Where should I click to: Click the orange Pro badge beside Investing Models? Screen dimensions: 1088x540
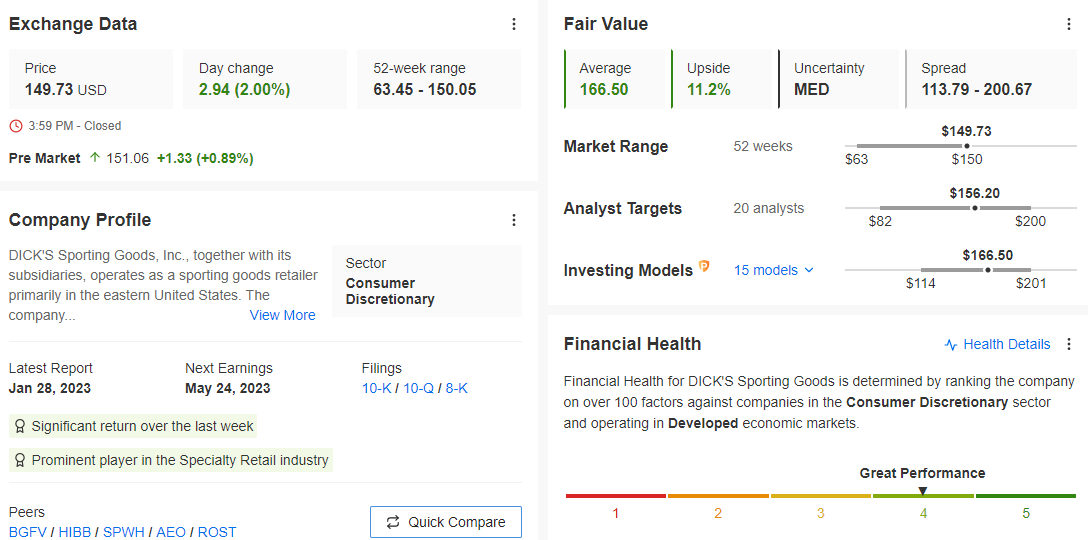click(x=704, y=266)
